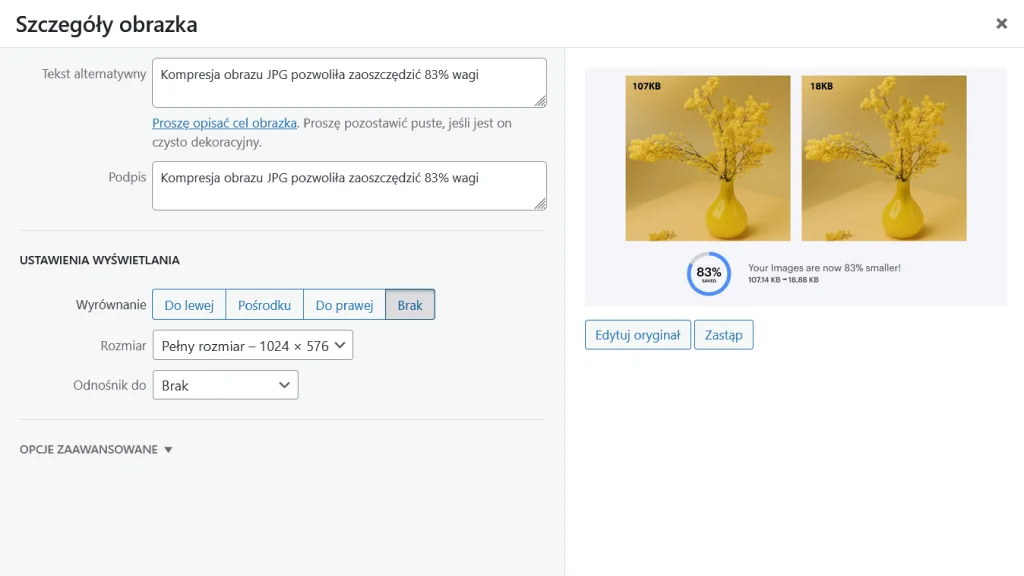This screenshot has height=576, width=1024.
Task: Select Pośrodku alignment
Action: point(264,305)
